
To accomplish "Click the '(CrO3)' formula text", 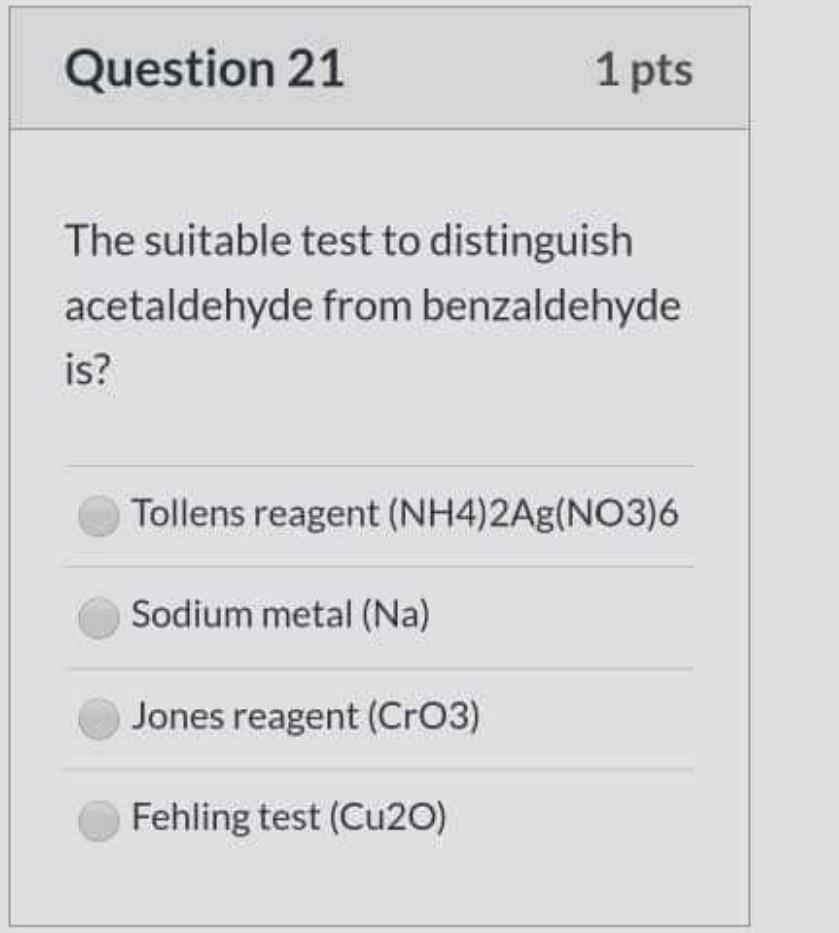I will click(423, 716).
